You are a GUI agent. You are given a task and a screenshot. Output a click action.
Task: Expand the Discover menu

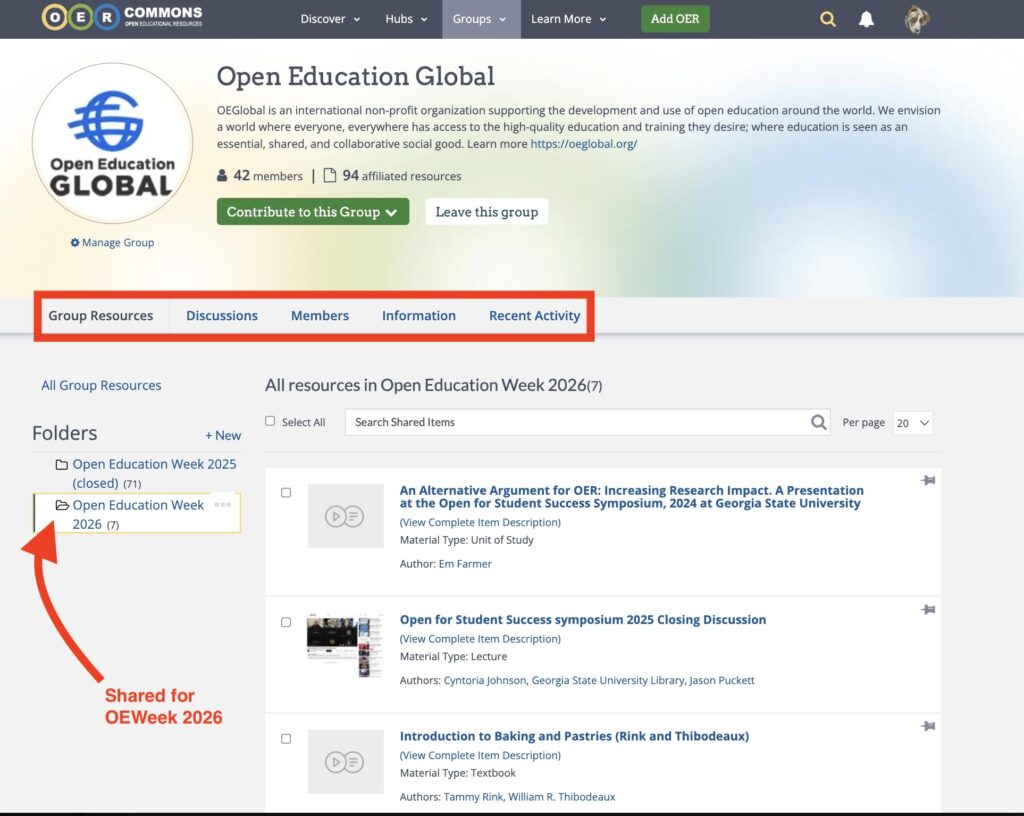pyautogui.click(x=329, y=19)
